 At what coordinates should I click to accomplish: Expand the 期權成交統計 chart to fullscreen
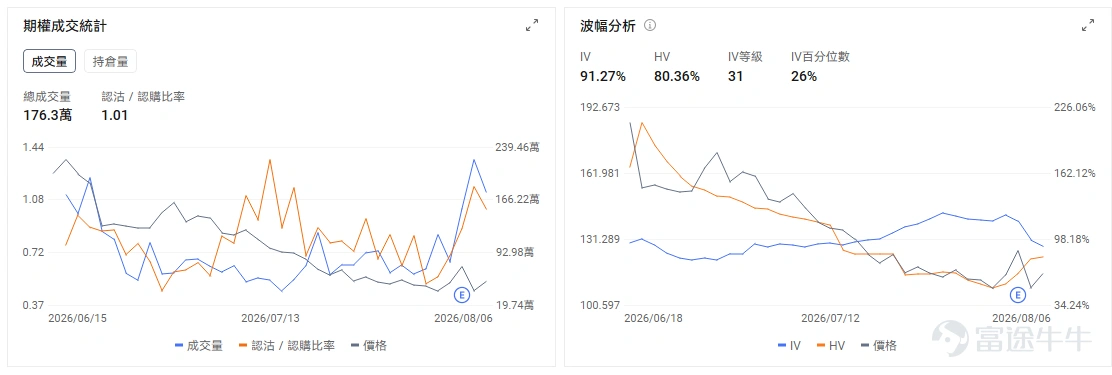click(531, 26)
